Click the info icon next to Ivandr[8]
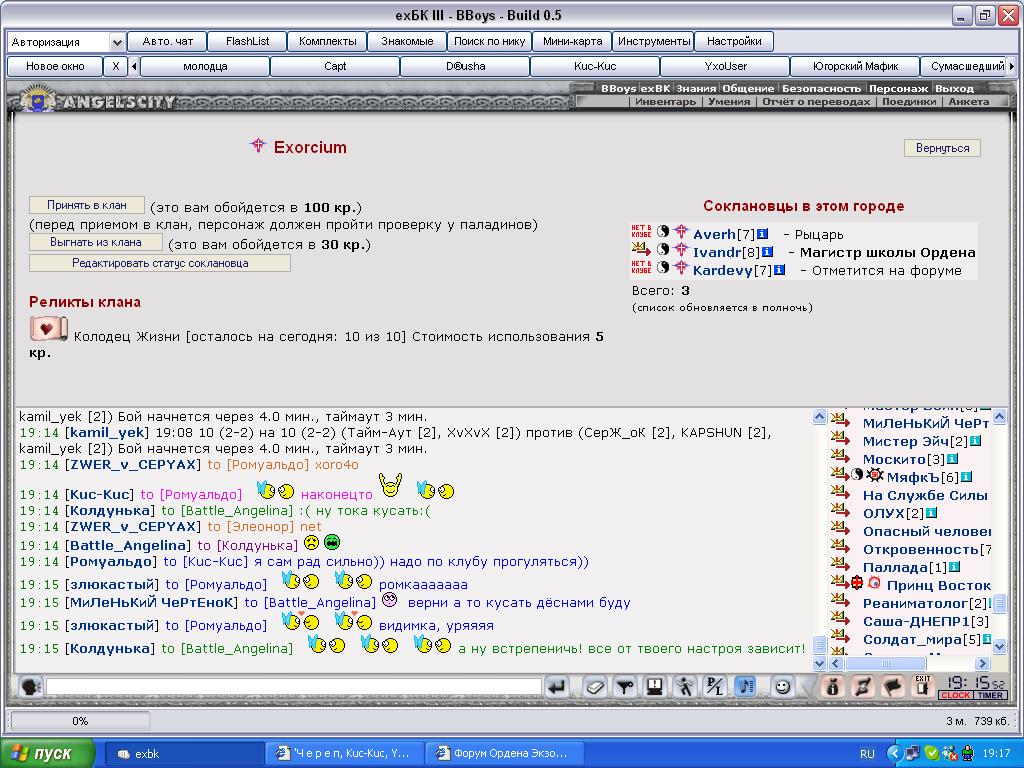1024x768 pixels. 767,251
